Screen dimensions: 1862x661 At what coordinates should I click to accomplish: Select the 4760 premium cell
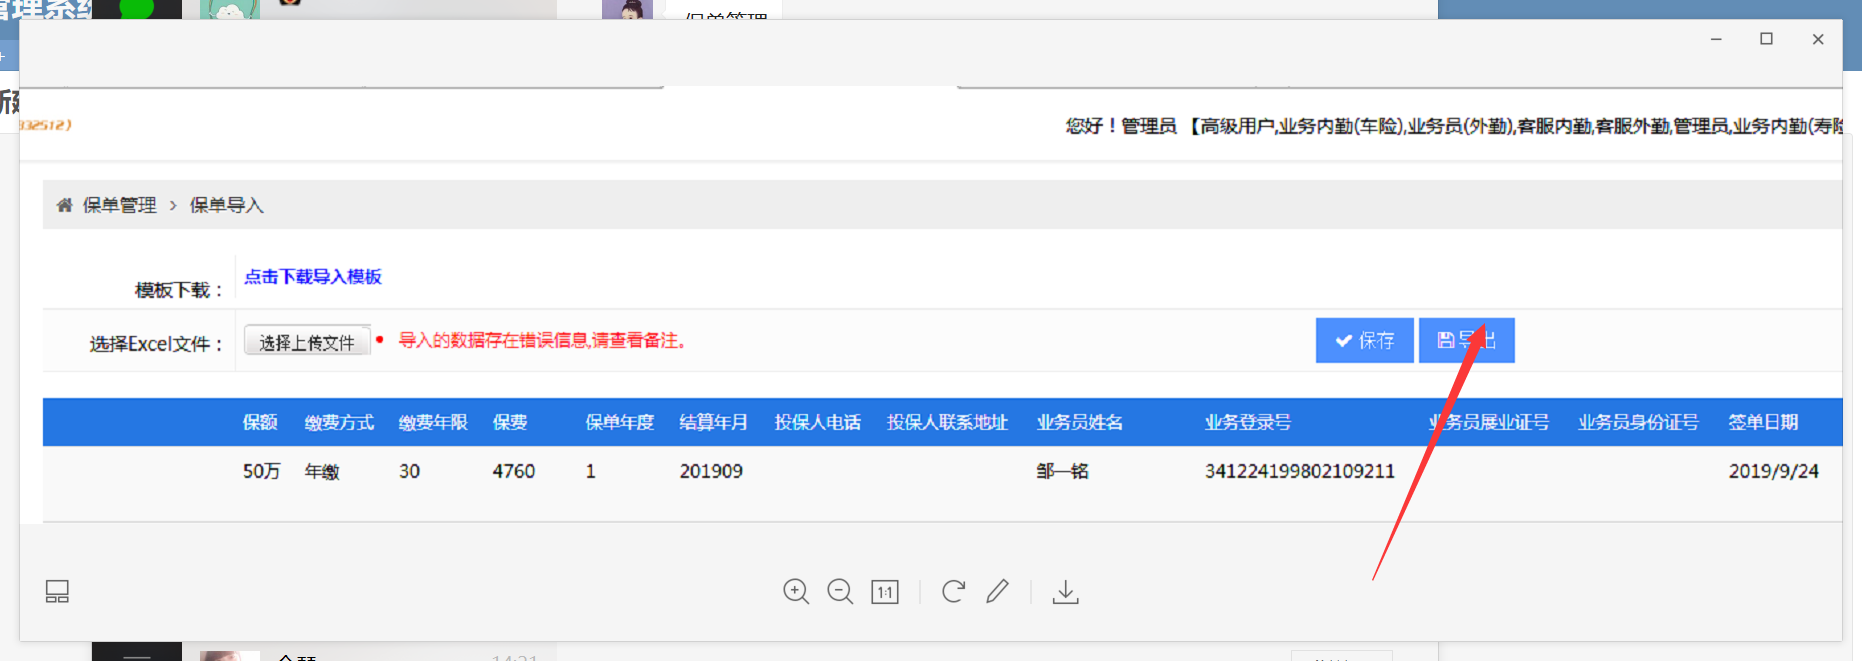point(514,471)
